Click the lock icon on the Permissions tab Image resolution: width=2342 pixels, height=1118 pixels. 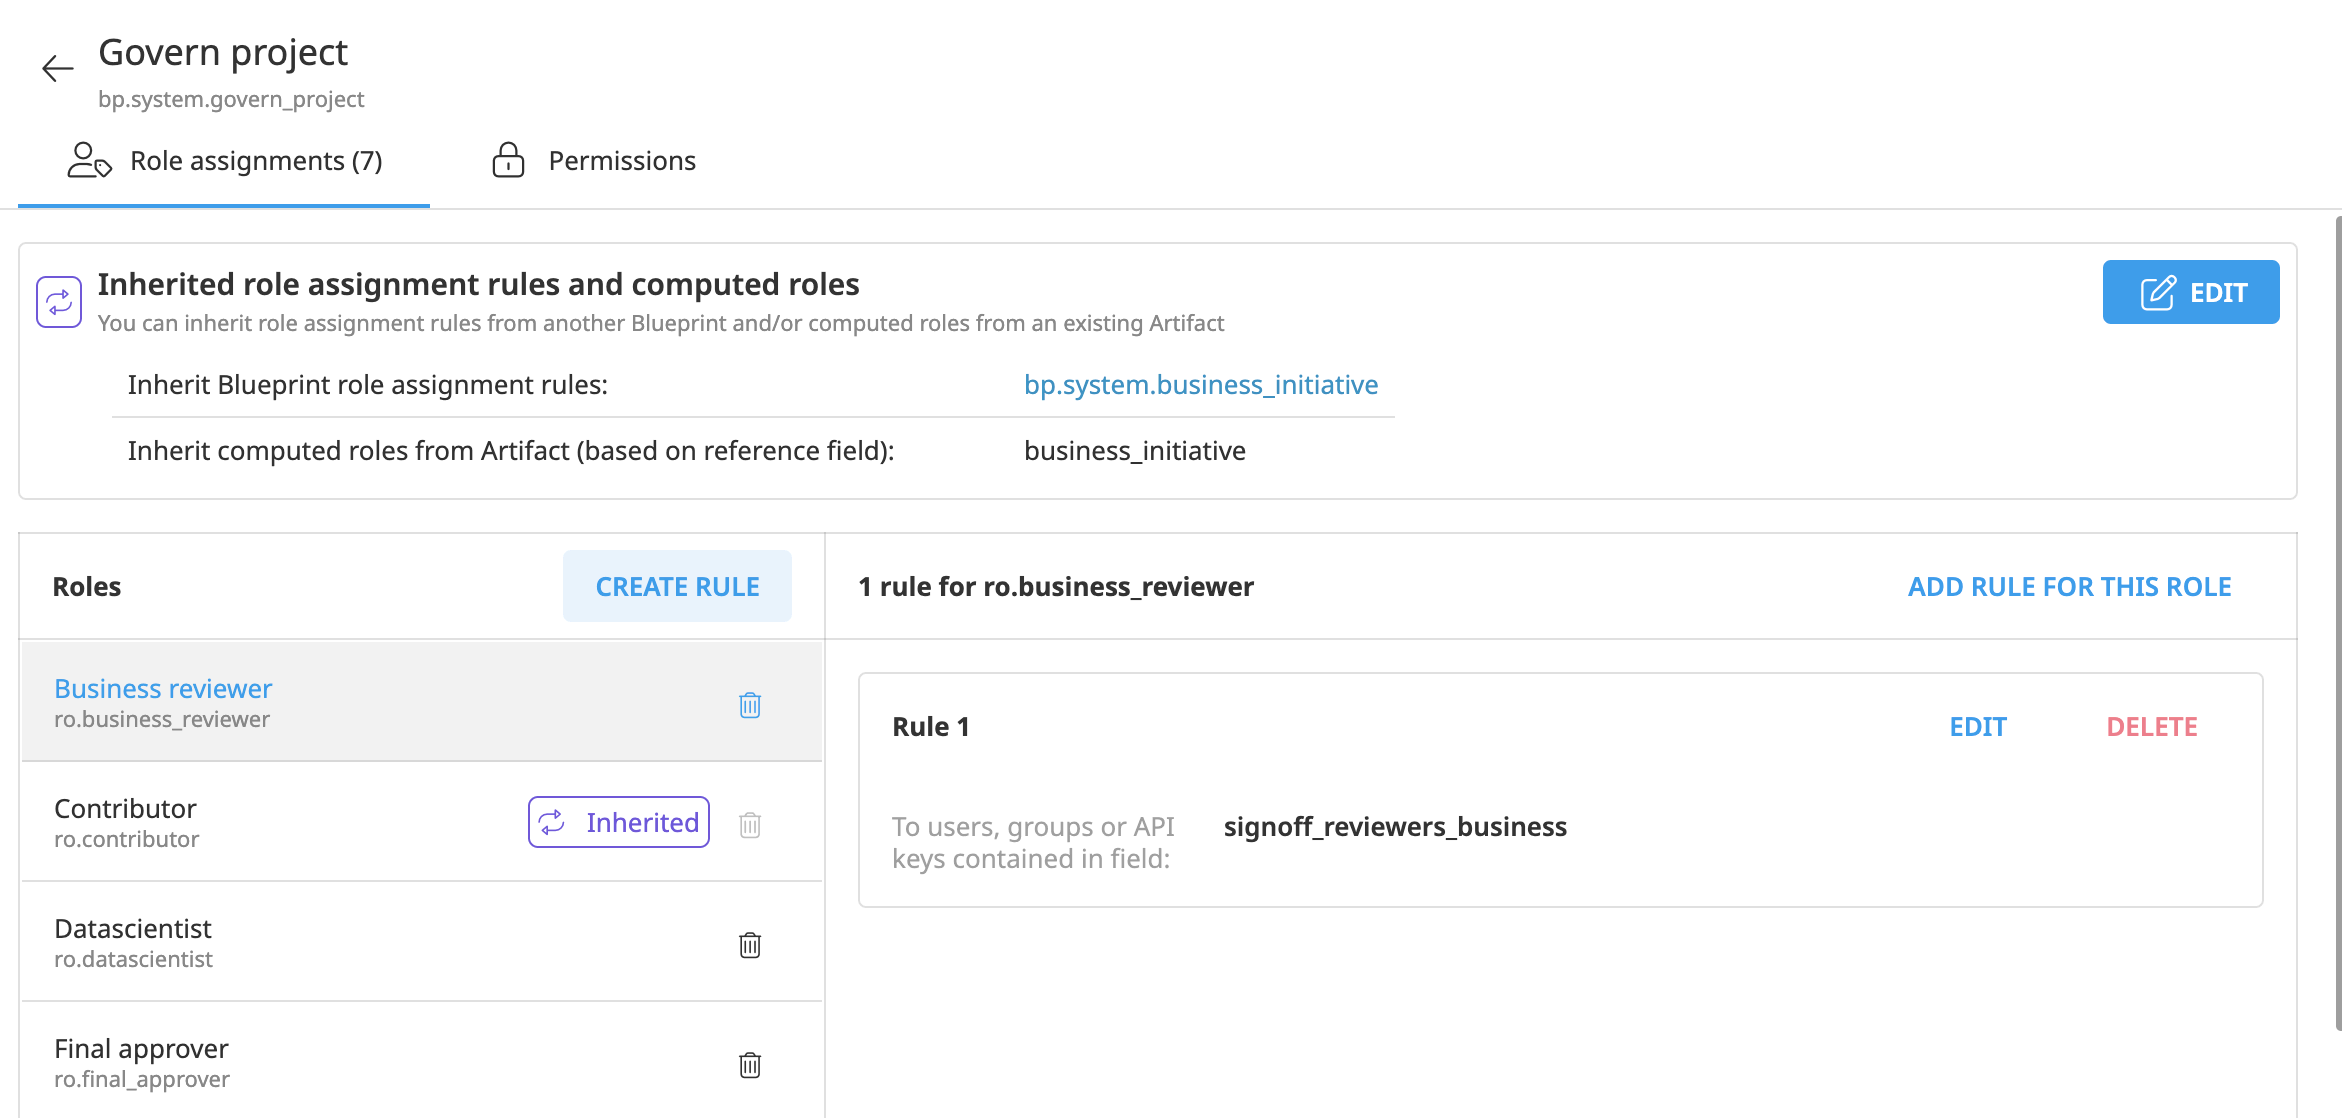point(509,160)
